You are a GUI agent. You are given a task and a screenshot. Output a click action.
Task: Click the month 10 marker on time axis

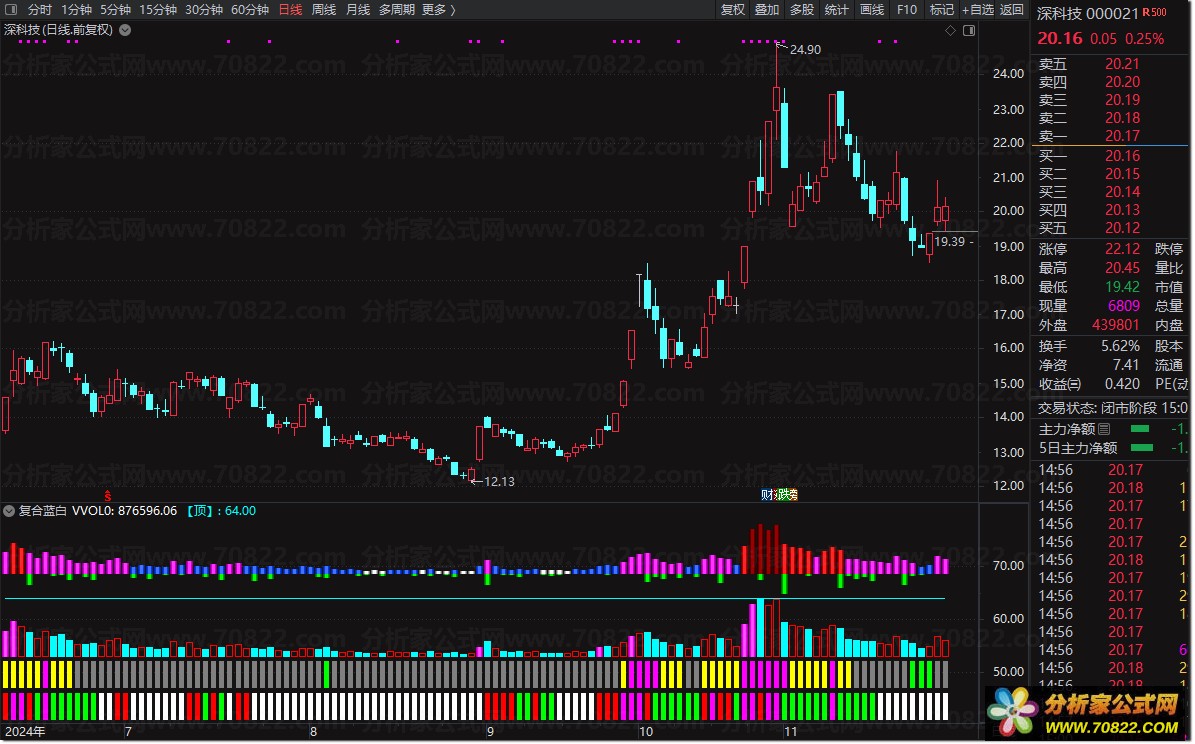[x=646, y=732]
